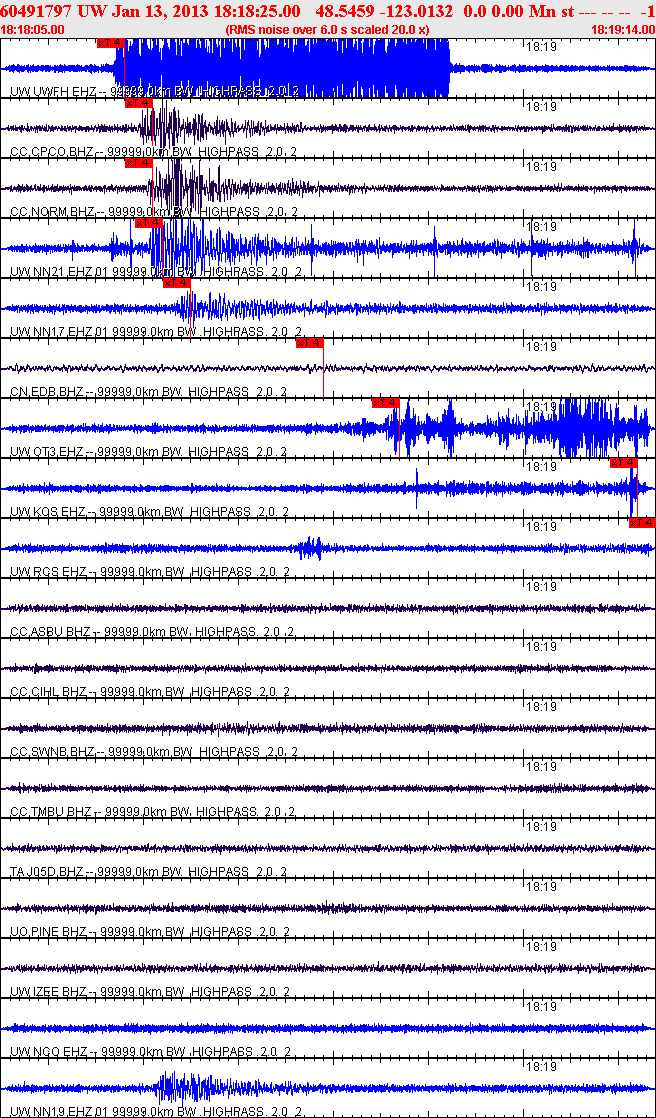Select the xT 4 pick flag on KOS trace
The width and height of the screenshot is (656, 1118).
[x=624, y=463]
